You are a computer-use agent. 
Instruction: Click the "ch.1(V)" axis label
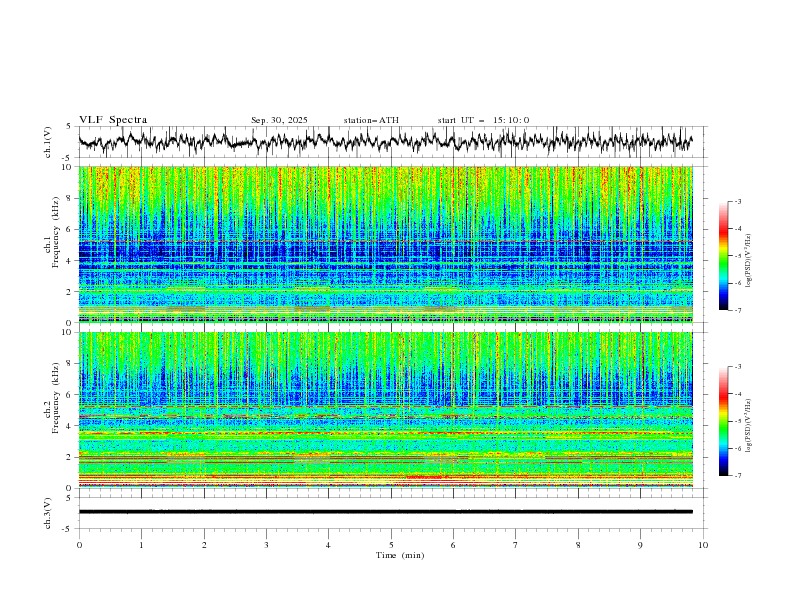(x=48, y=142)
